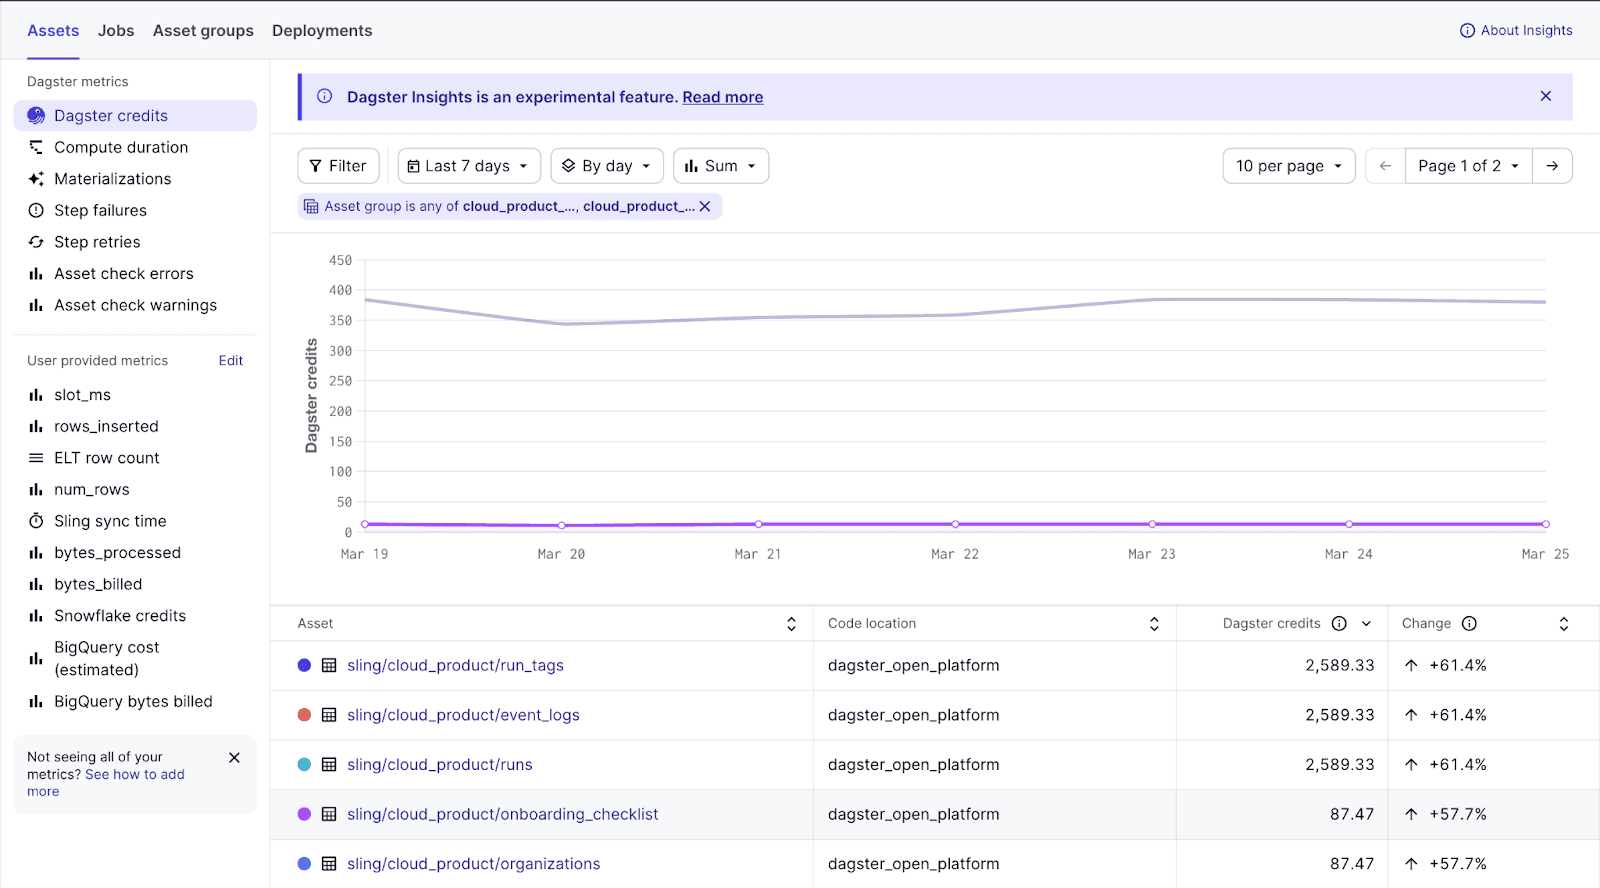Sort table by Code location column
The image size is (1600, 888).
[x=1154, y=624]
